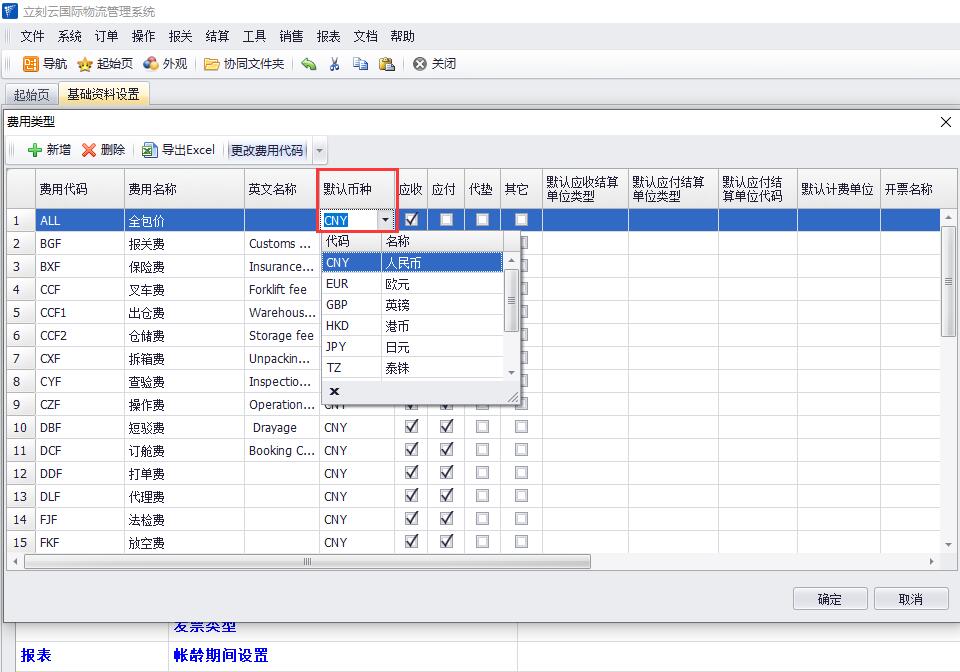Screen dimensions: 960x672
Task: Open 起始页 via the star toolbar icon
Action: point(86,64)
